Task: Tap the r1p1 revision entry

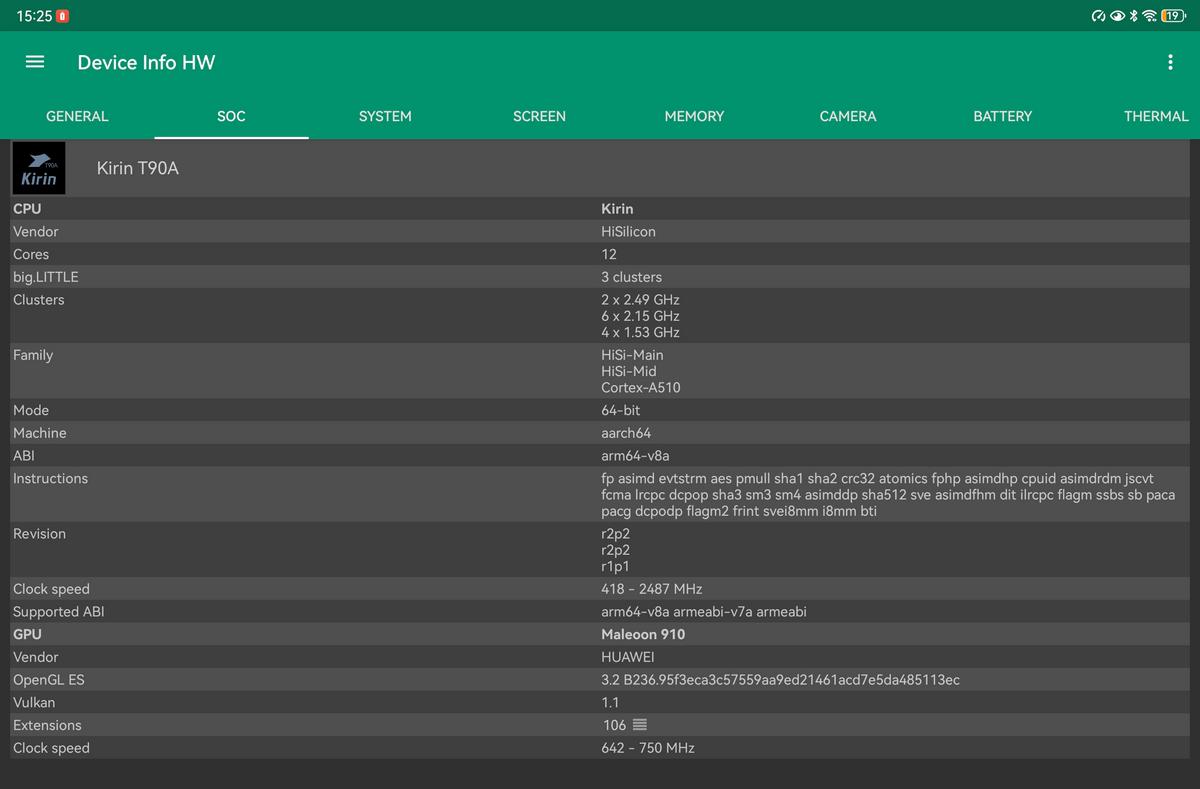Action: point(615,566)
